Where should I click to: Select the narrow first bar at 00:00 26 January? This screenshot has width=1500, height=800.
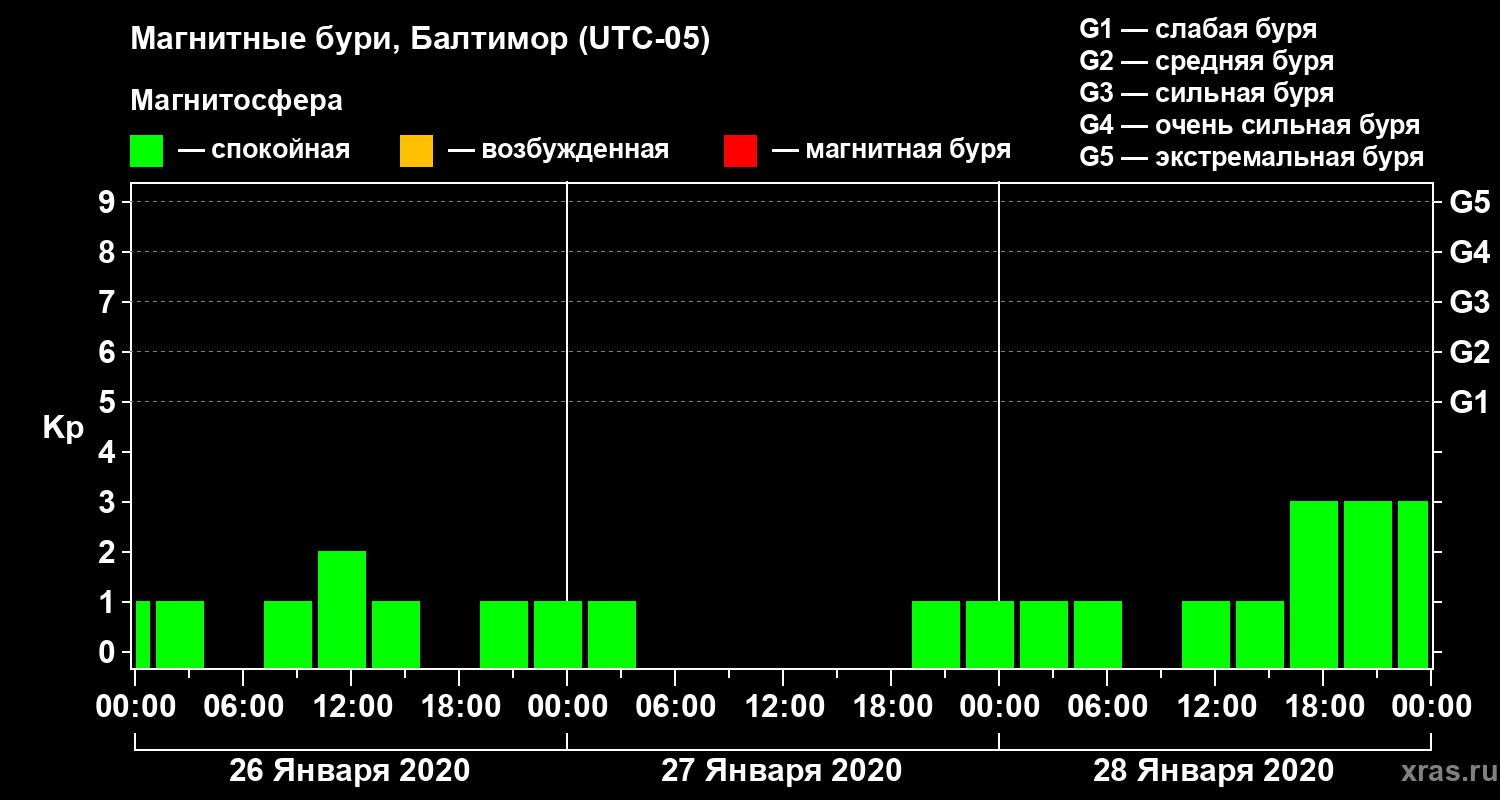click(143, 634)
